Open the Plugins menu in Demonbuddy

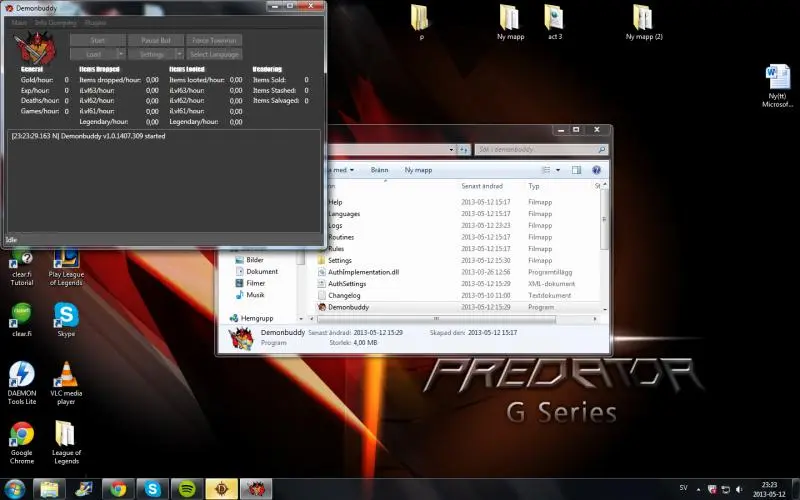[95, 22]
